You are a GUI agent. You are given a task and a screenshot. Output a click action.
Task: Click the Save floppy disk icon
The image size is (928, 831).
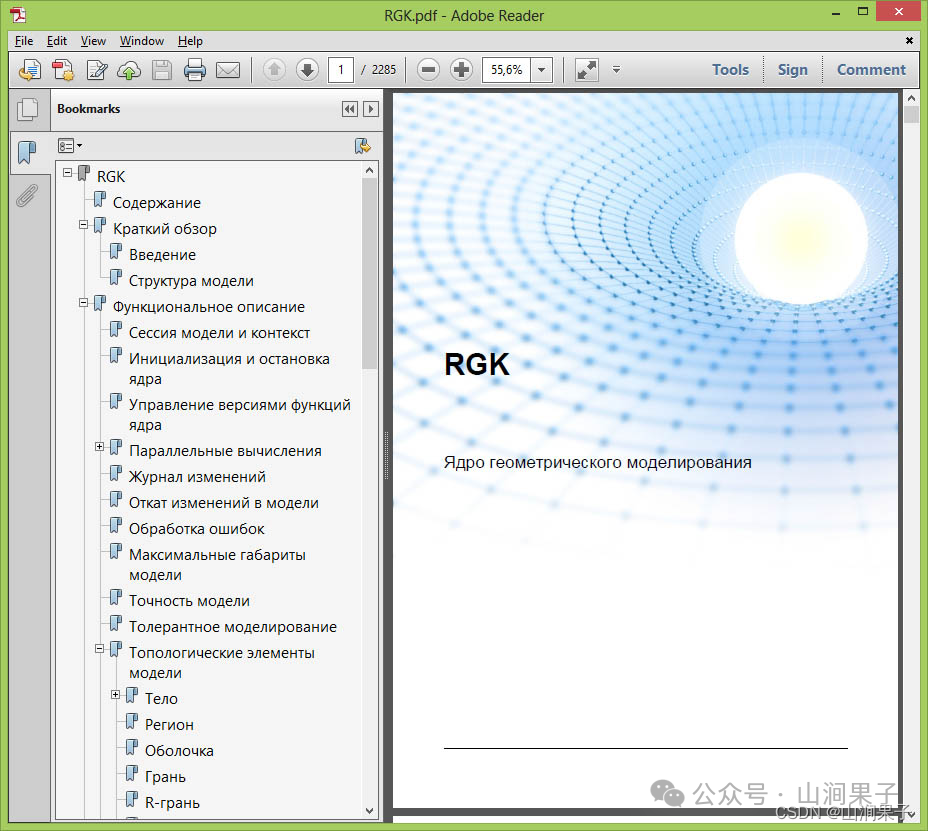(x=162, y=70)
